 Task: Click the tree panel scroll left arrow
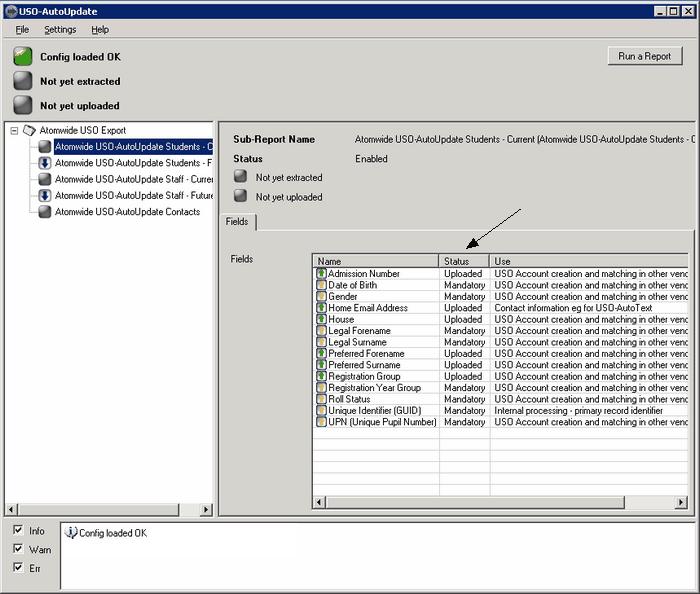point(12,509)
